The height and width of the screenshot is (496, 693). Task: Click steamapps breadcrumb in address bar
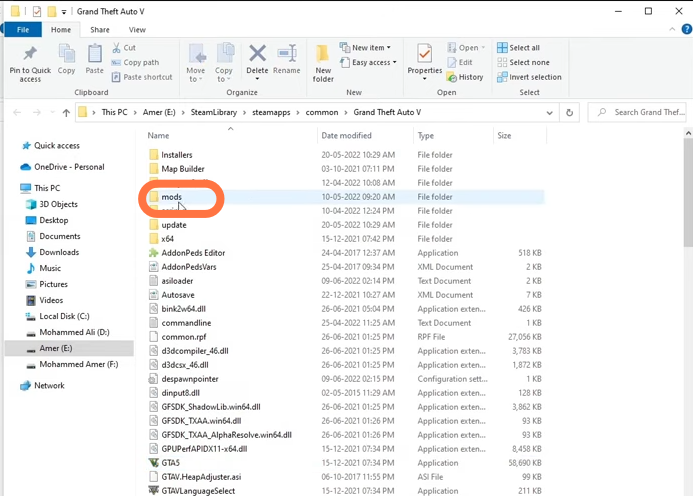pyautogui.click(x=271, y=112)
